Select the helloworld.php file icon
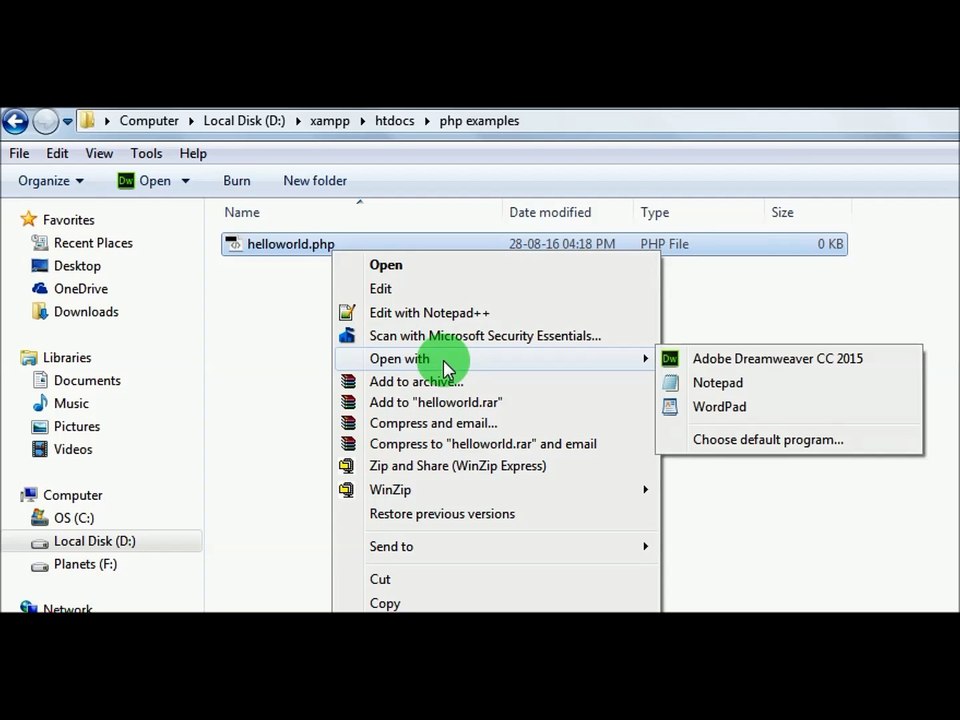This screenshot has height=720, width=960. 233,244
